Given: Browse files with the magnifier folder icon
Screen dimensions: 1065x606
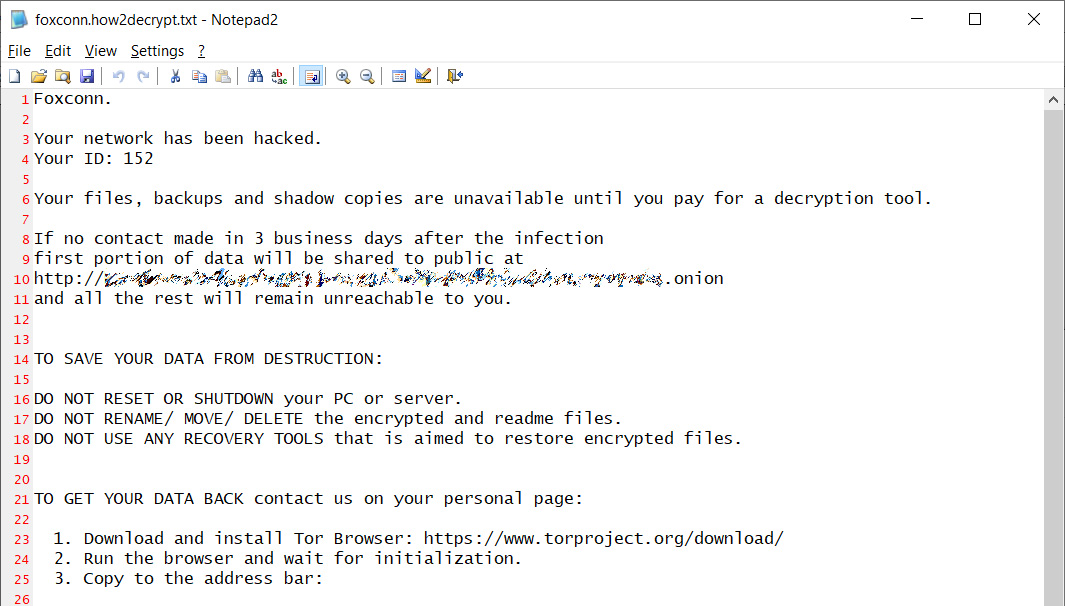Looking at the screenshot, I should (62, 76).
